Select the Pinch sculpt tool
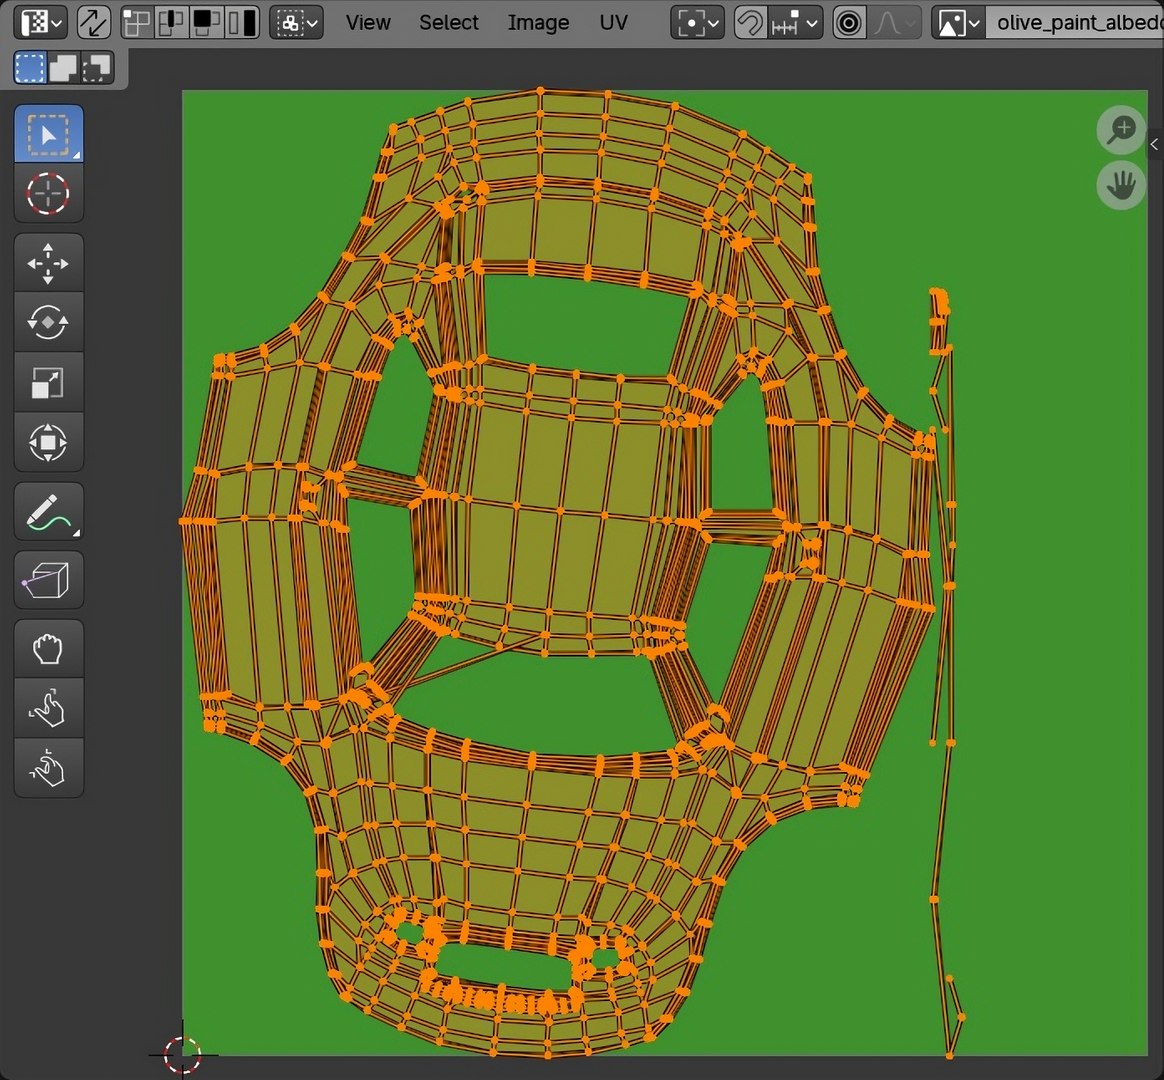The image size is (1164, 1080). pos(48,768)
